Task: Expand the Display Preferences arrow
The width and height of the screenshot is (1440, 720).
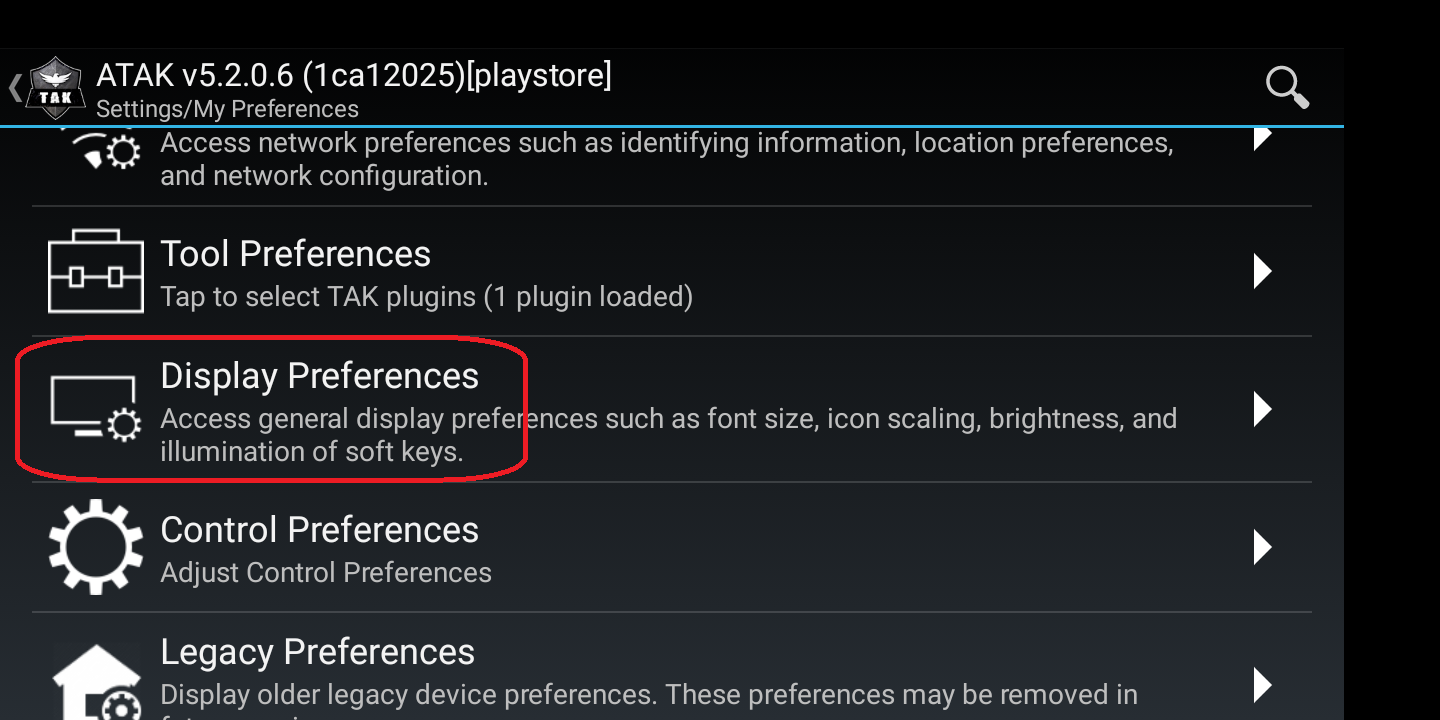Action: click(1262, 409)
